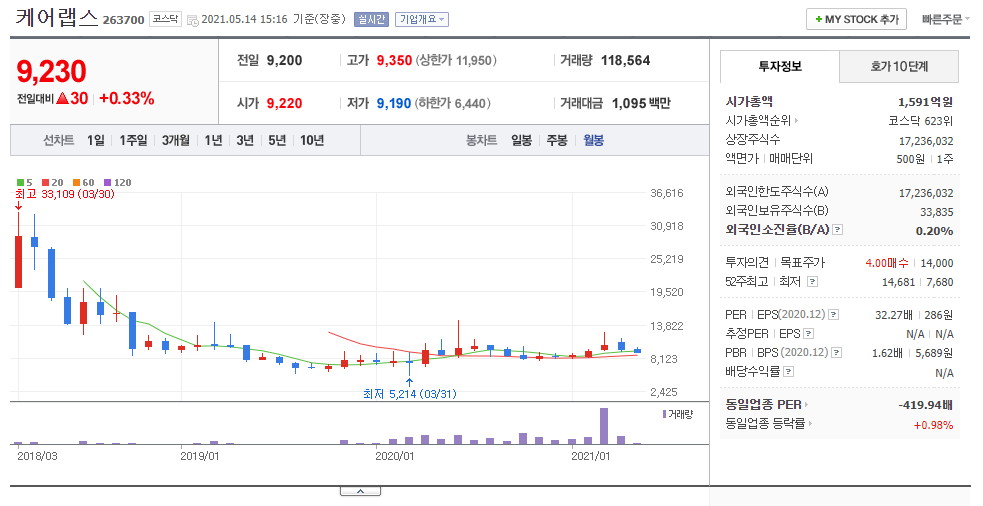Select the 주봉 candlestick chart
Image resolution: width=983 pixels, height=506 pixels.
(557, 140)
